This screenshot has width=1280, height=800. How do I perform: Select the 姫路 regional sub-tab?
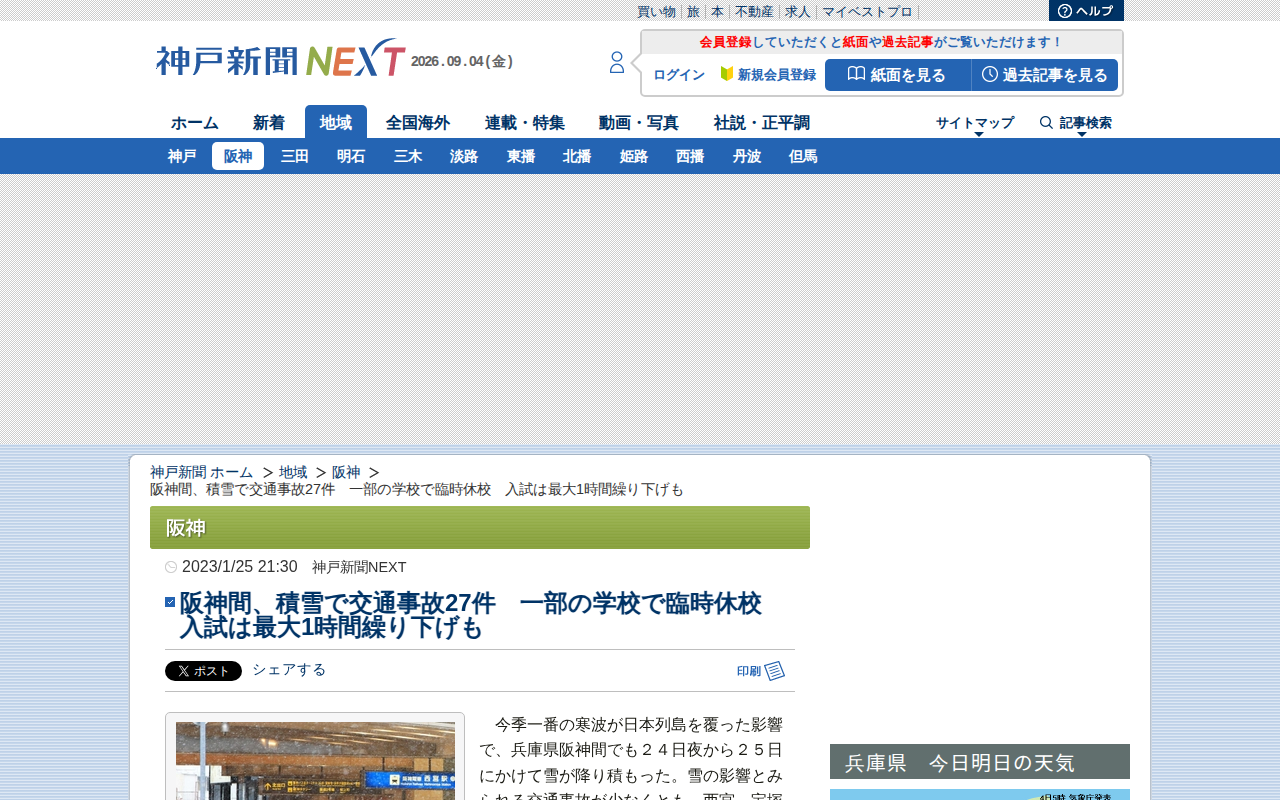[634, 156]
